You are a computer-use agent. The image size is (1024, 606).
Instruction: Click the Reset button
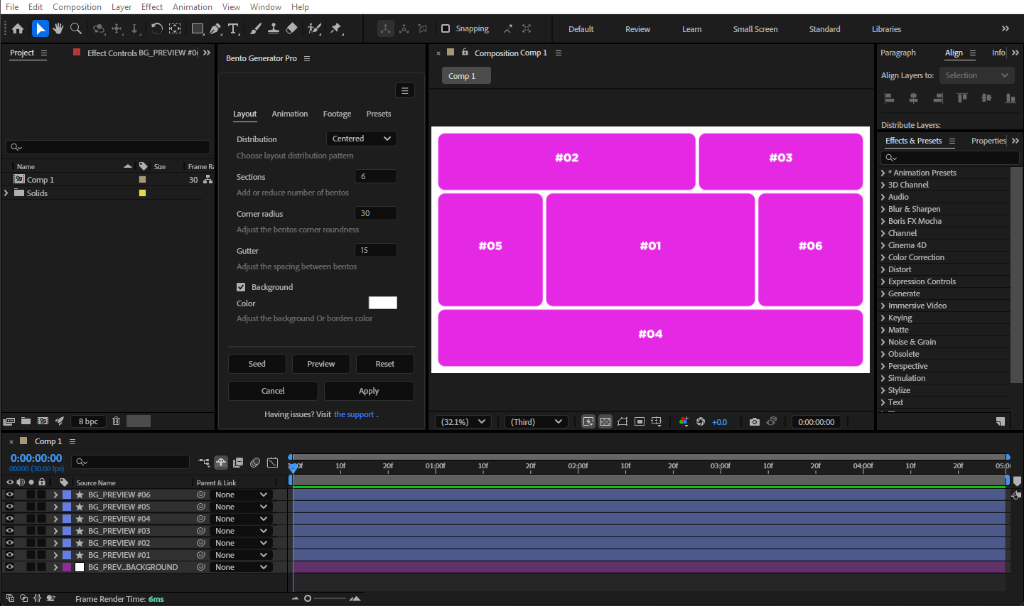[x=385, y=364]
